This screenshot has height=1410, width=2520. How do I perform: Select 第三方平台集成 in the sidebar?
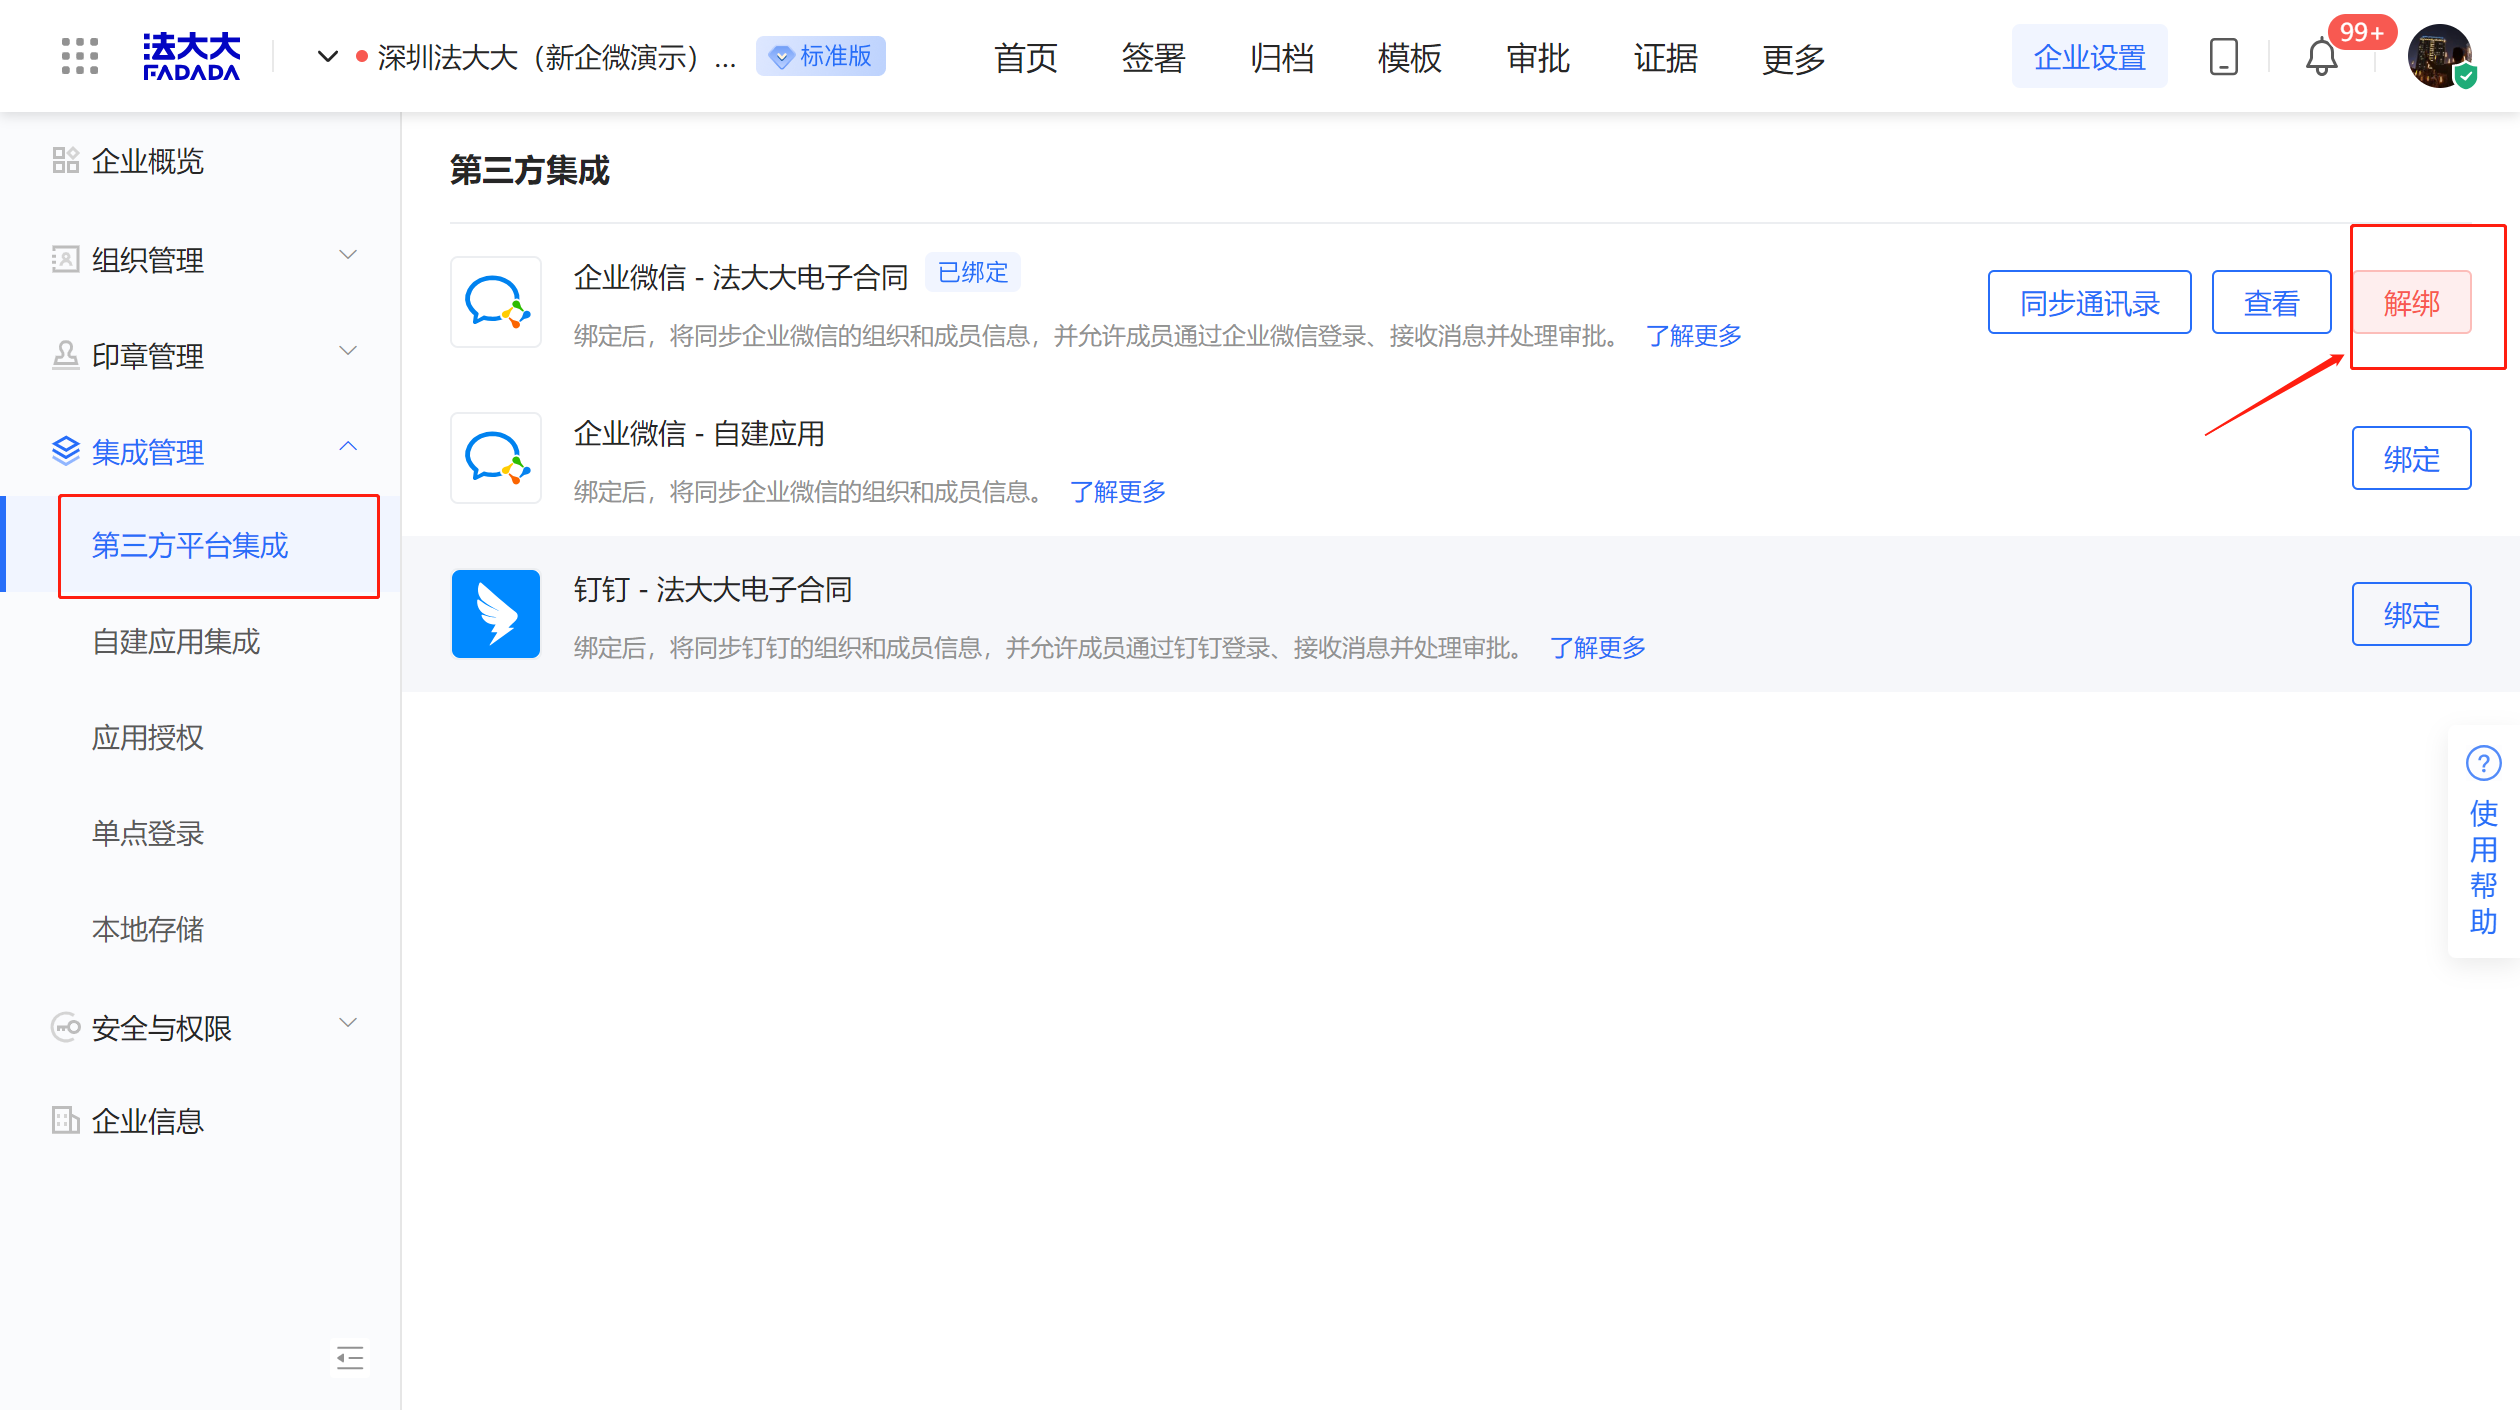(200, 545)
